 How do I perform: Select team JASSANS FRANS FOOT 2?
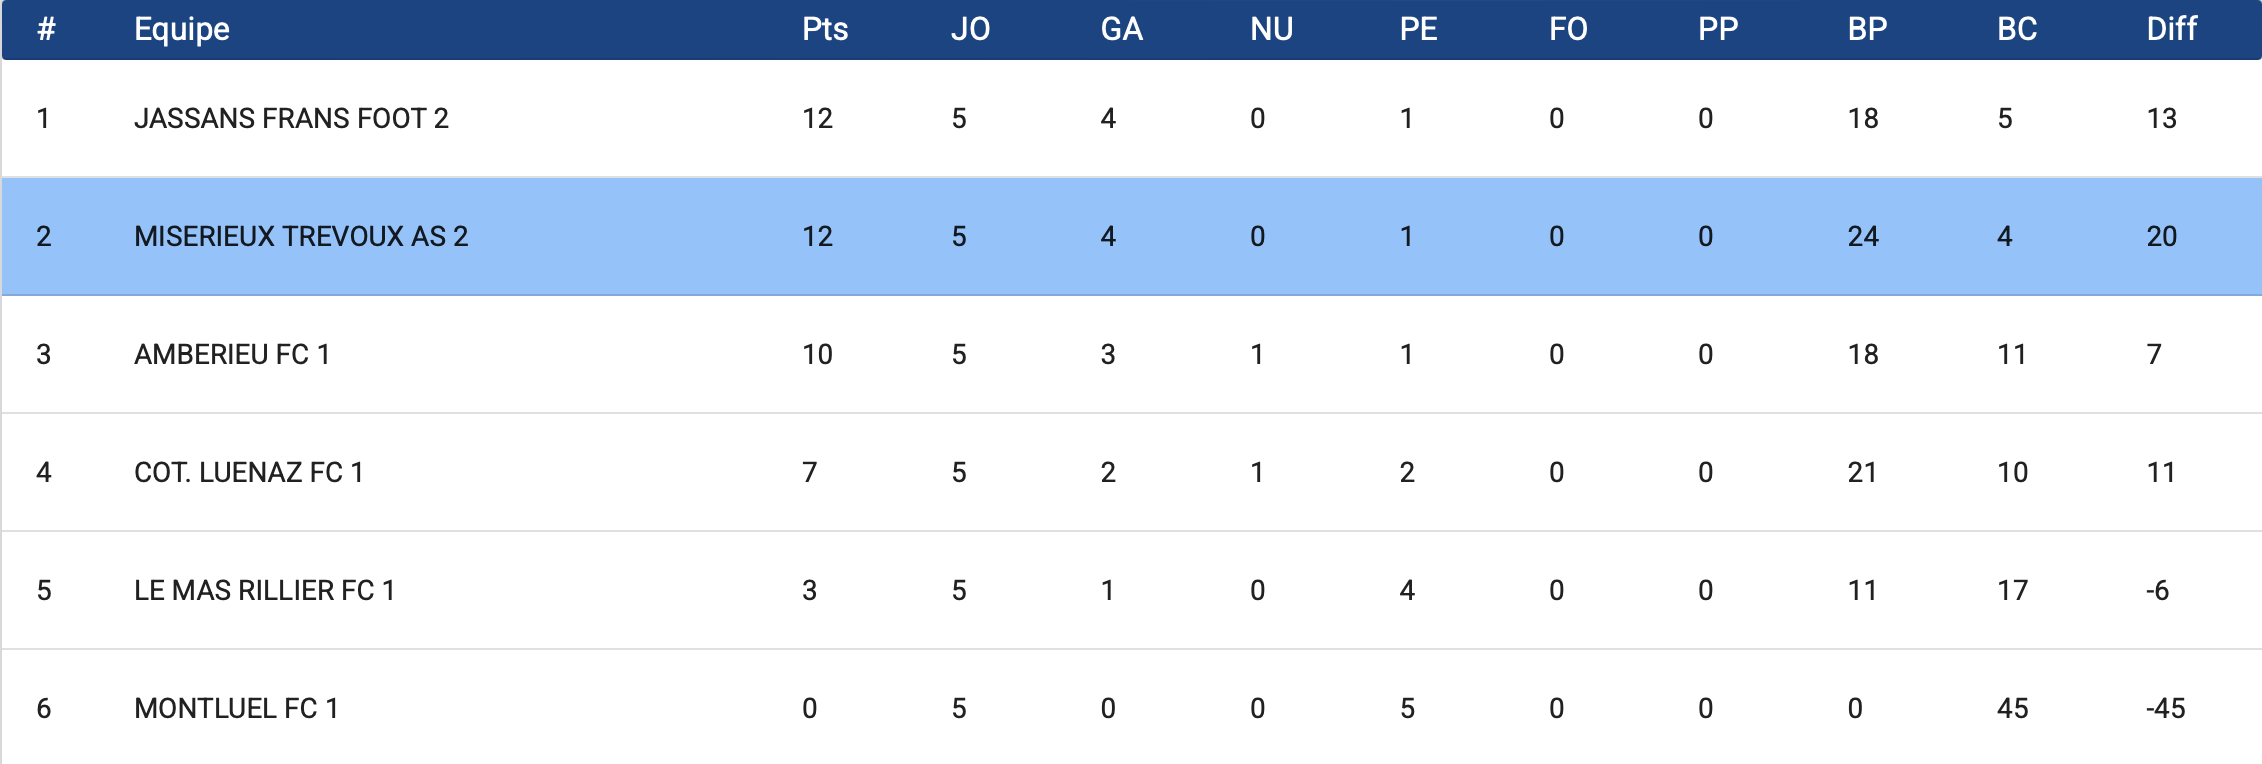291,118
